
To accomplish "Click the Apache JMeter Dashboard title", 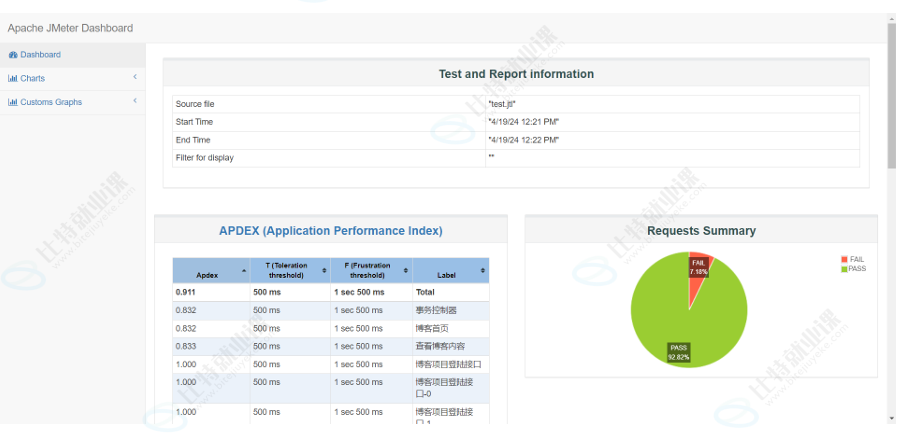I will pos(70,28).
